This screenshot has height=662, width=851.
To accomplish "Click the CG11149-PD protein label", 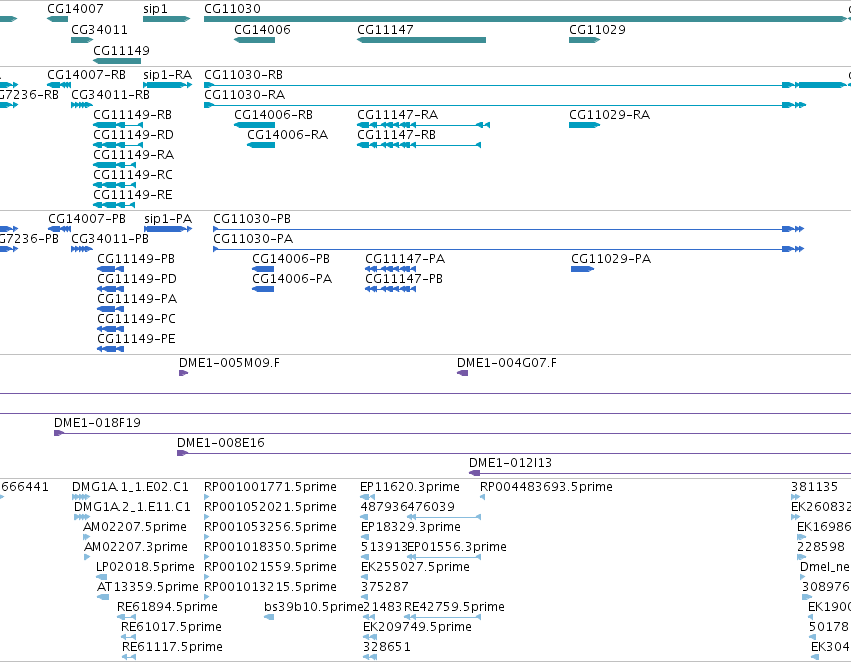I will (x=137, y=279).
